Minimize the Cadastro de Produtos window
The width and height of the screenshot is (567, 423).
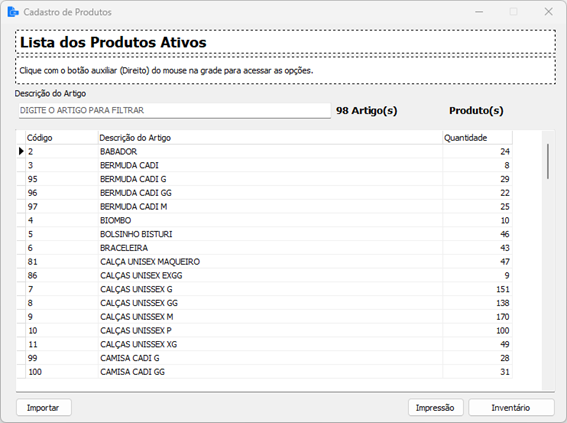point(479,12)
